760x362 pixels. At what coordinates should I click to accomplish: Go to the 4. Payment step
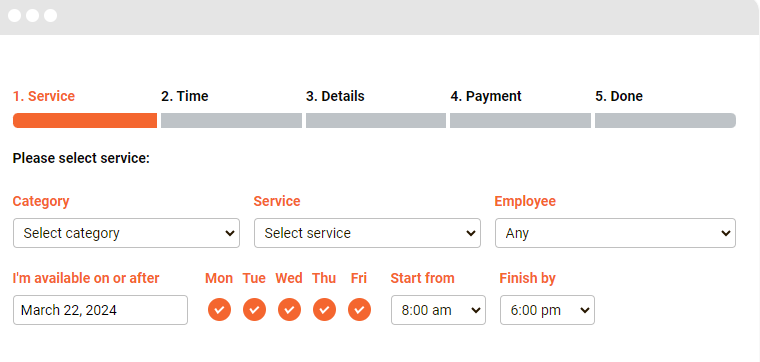486,96
